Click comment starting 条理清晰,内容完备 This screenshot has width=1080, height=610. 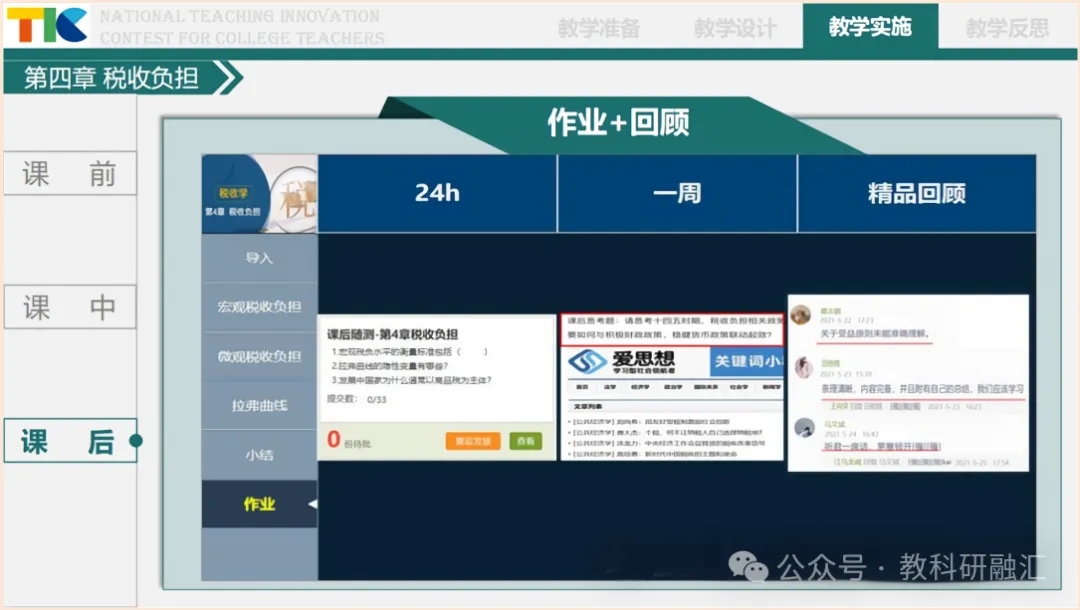(x=922, y=390)
